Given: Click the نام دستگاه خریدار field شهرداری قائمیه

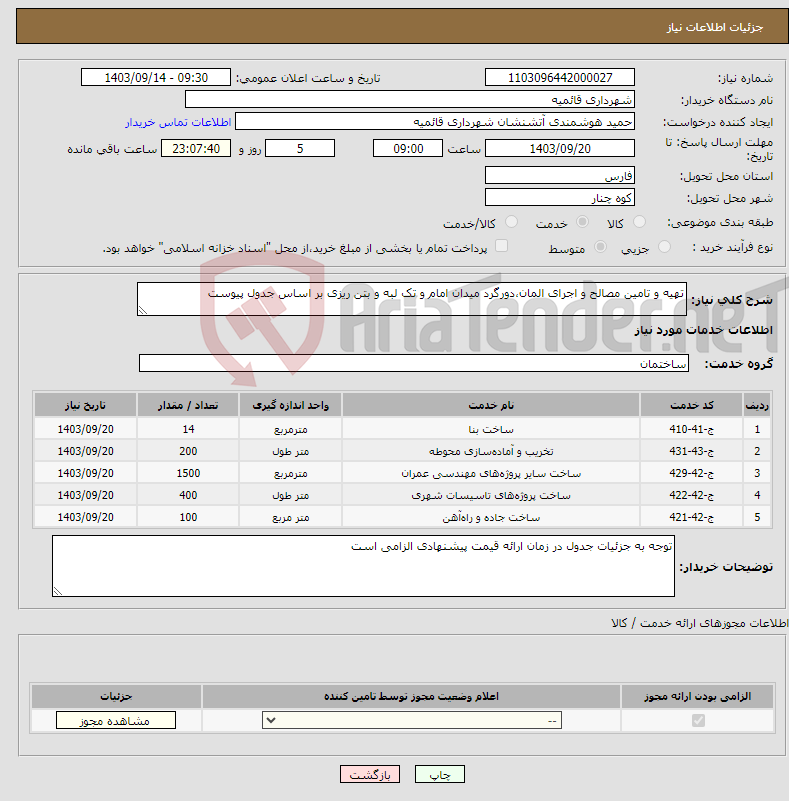Looking at the screenshot, I should tap(410, 100).
